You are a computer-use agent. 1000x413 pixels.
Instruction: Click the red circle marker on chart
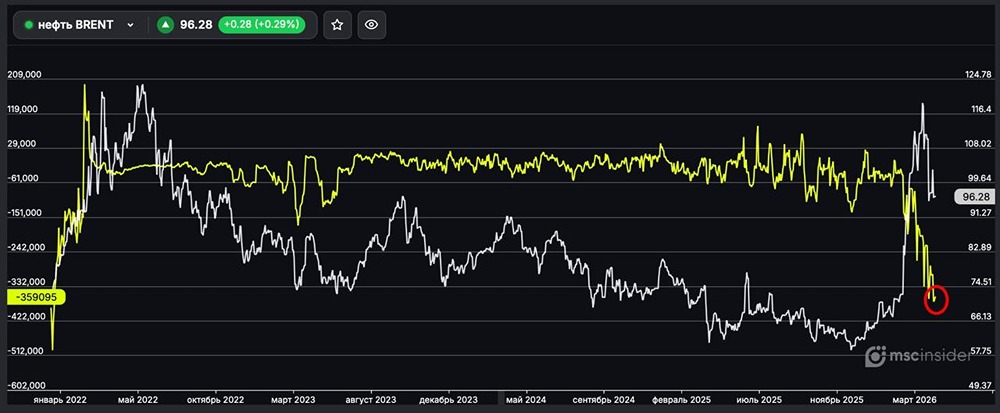935,299
